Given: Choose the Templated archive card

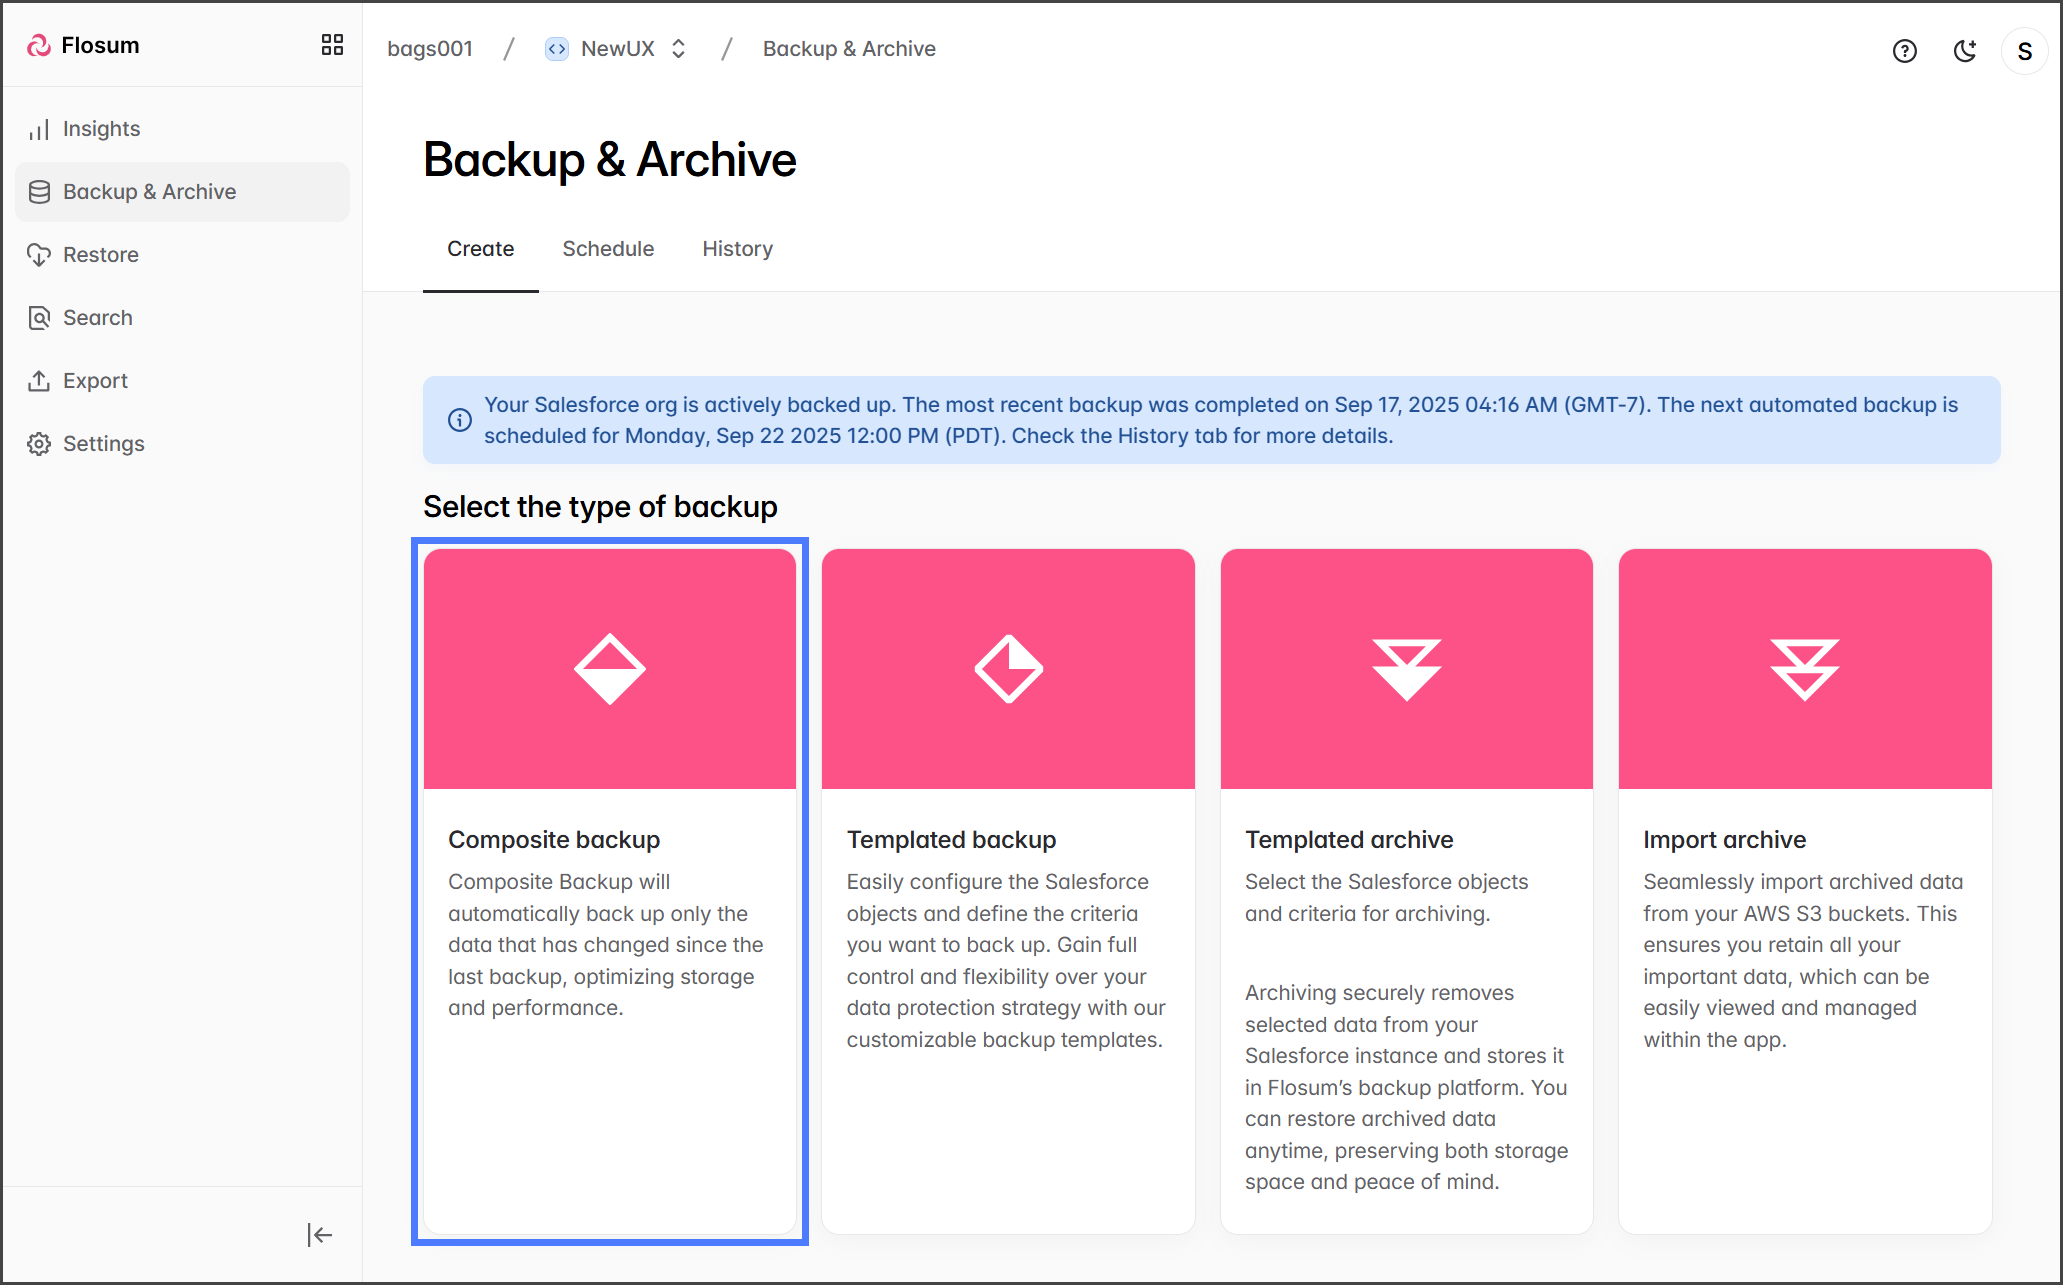Looking at the screenshot, I should (x=1406, y=890).
